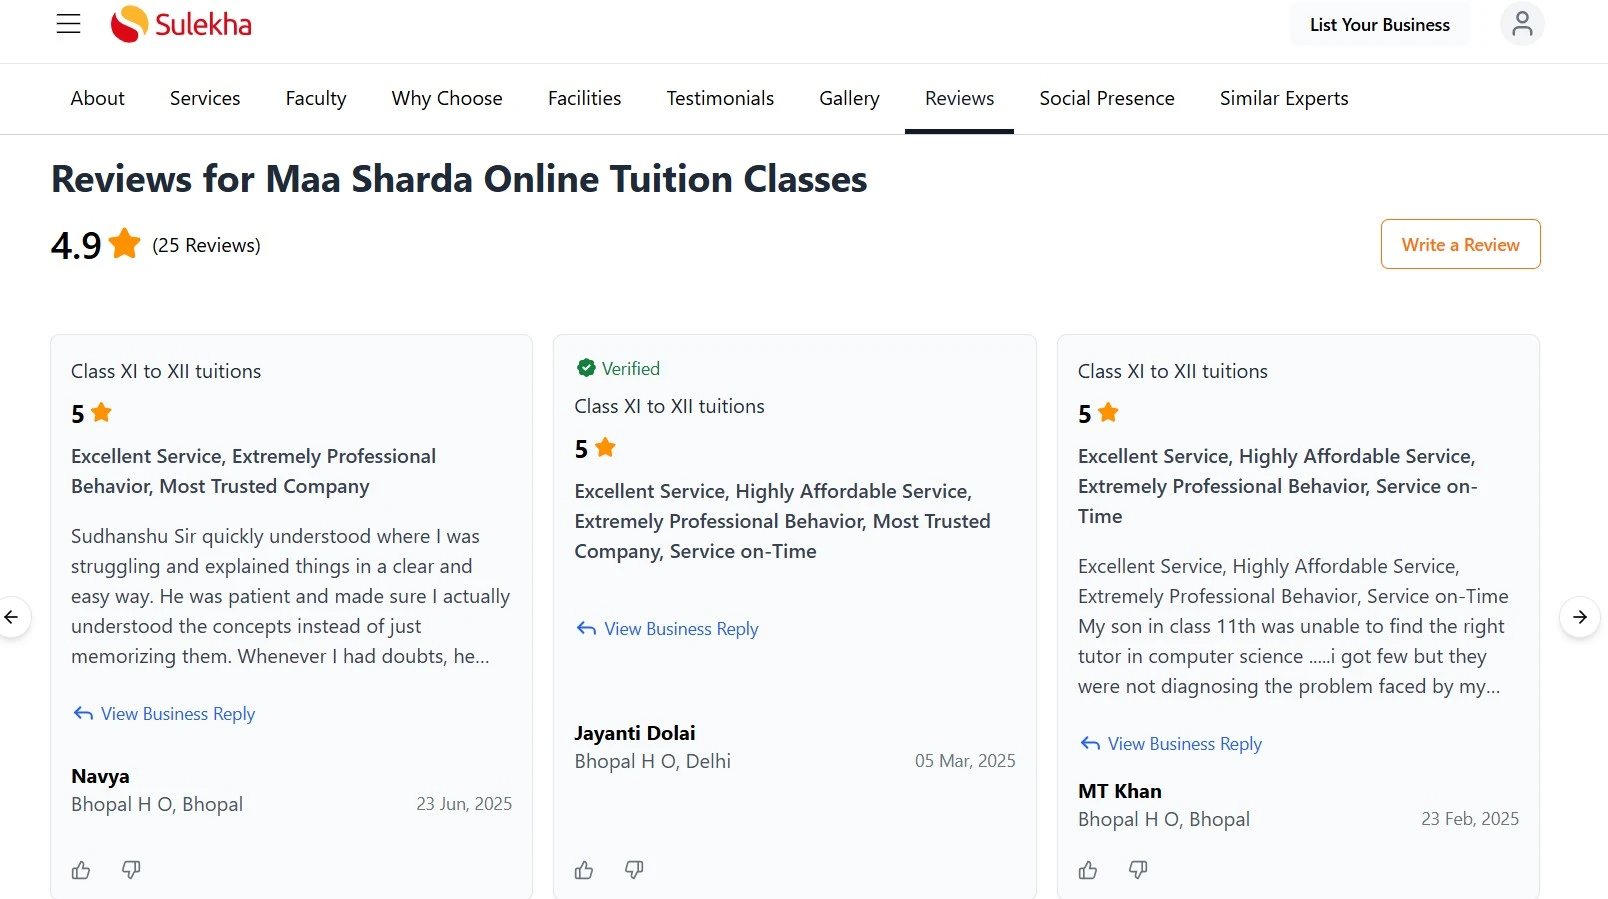Click the Verified badge on Jayanti's review
Viewport: 1608px width, 899px height.
click(x=618, y=368)
